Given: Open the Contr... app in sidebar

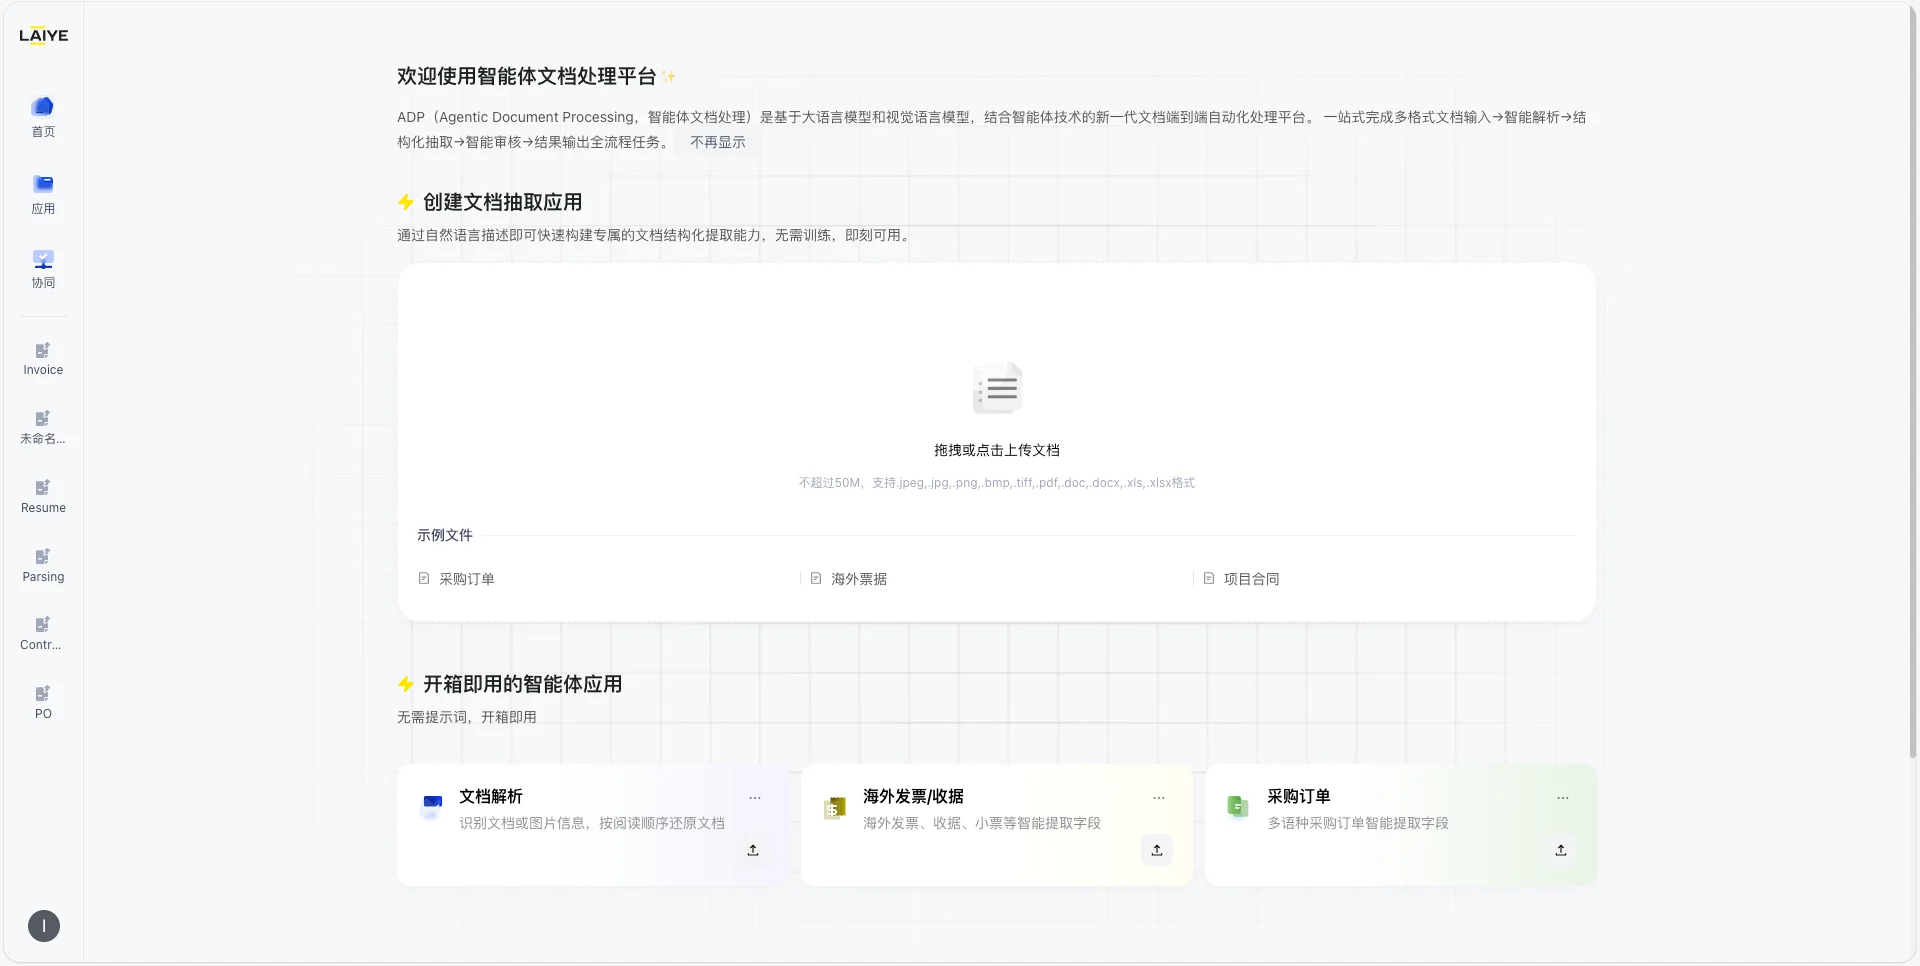Looking at the screenshot, I should [x=43, y=634].
